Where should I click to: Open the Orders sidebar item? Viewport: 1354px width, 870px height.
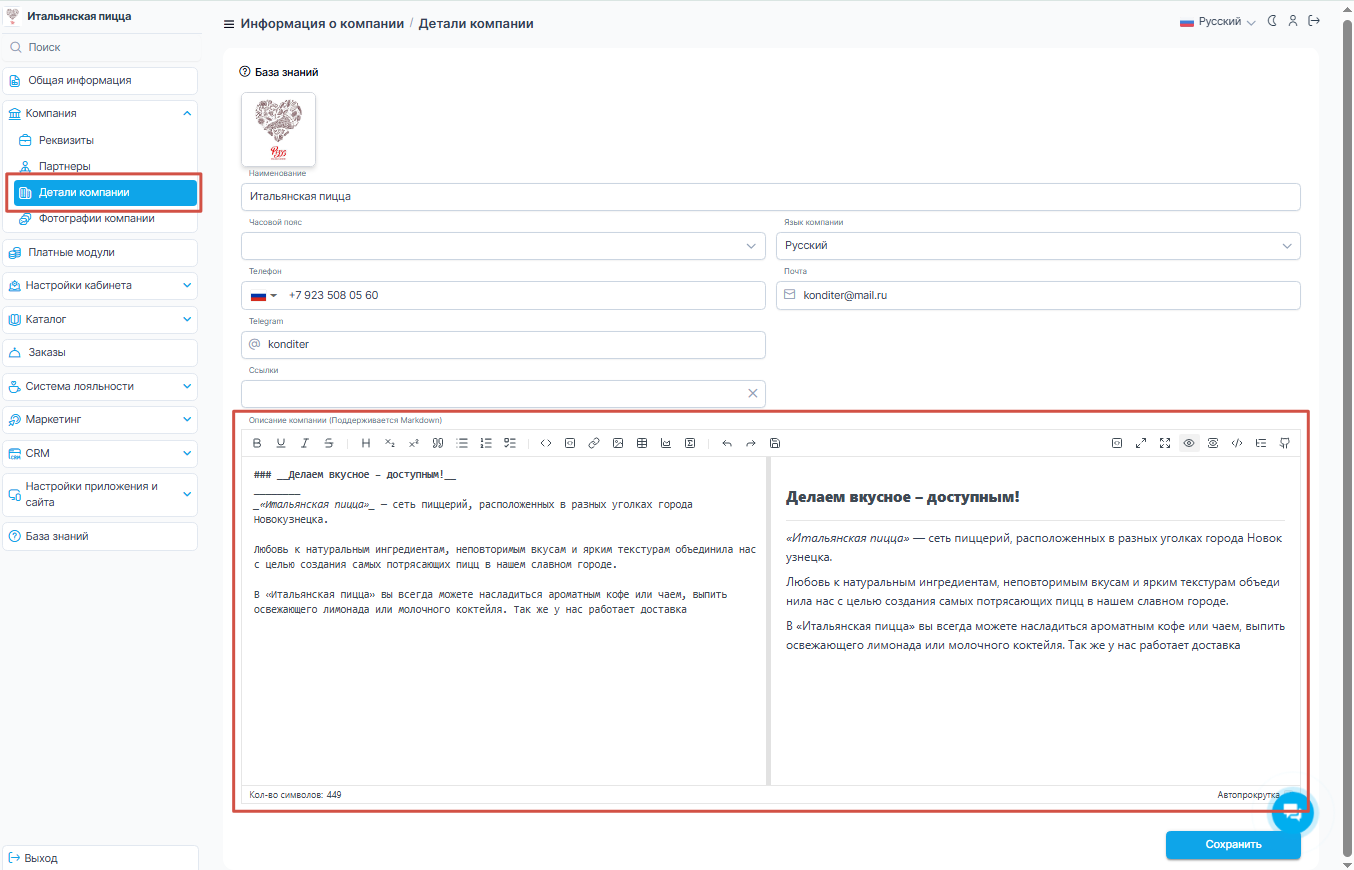(x=100, y=353)
